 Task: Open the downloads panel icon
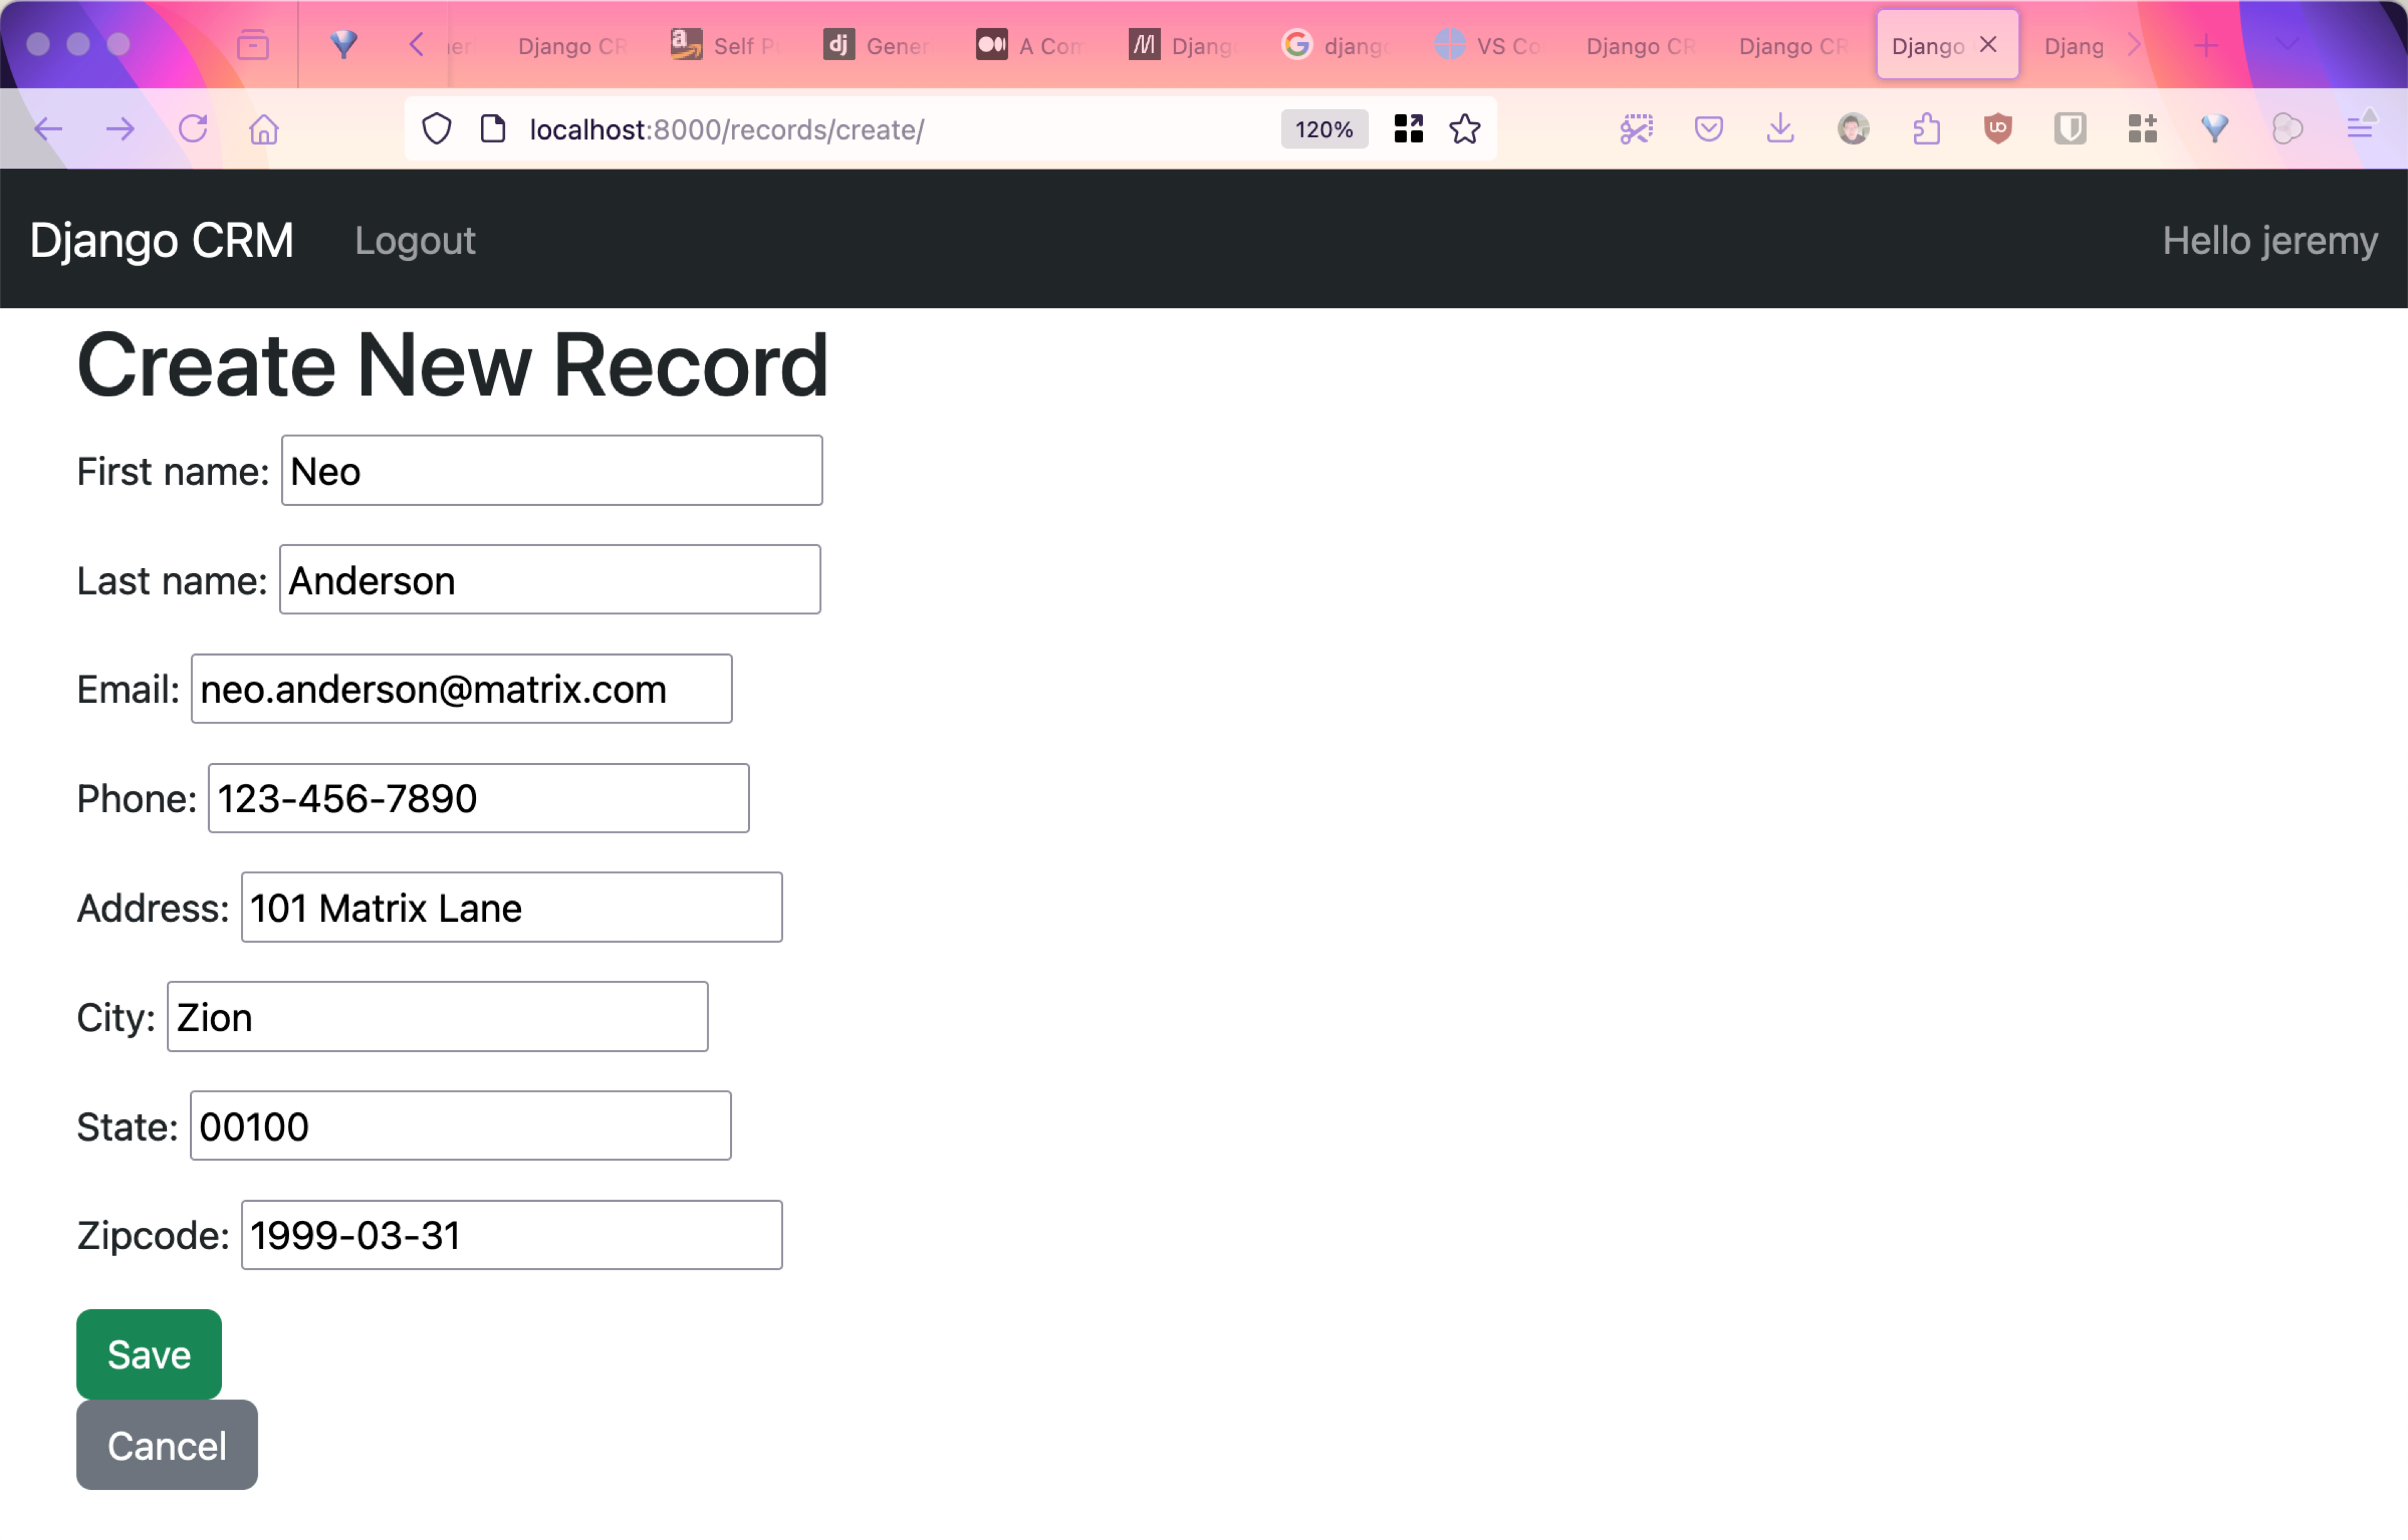(1780, 129)
